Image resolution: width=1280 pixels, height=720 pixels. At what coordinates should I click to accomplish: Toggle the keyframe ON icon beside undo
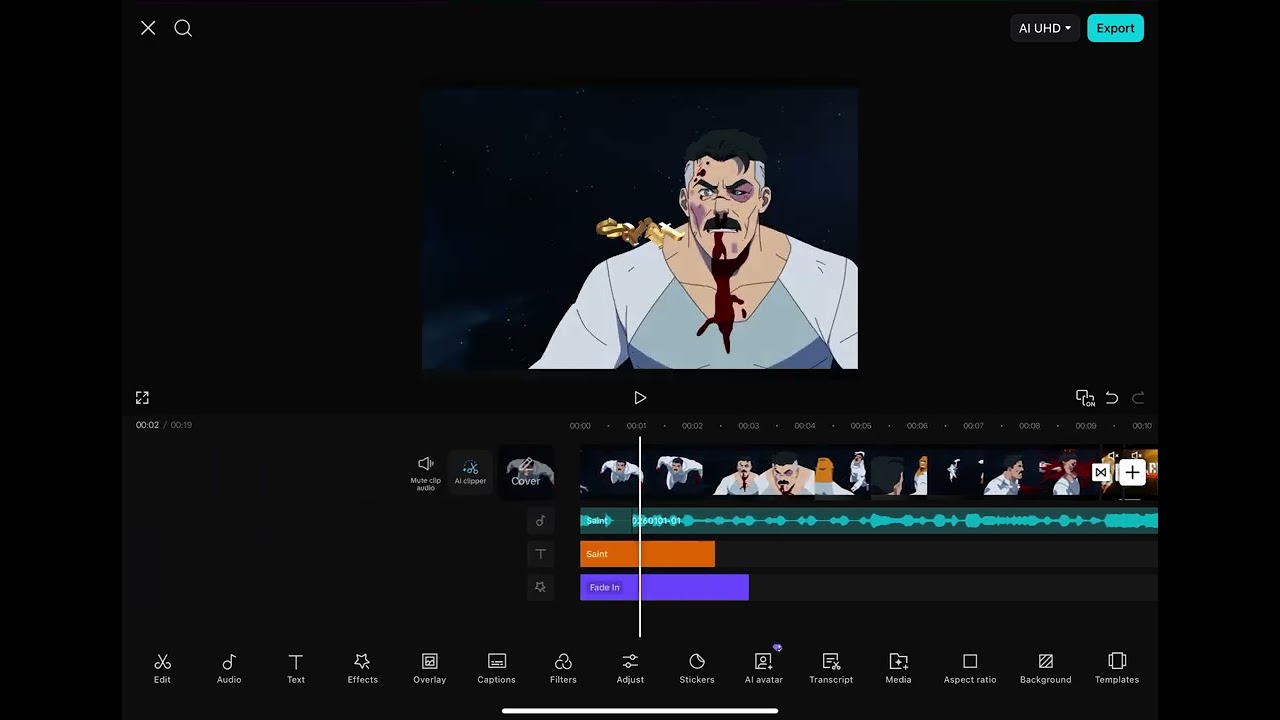point(1085,398)
